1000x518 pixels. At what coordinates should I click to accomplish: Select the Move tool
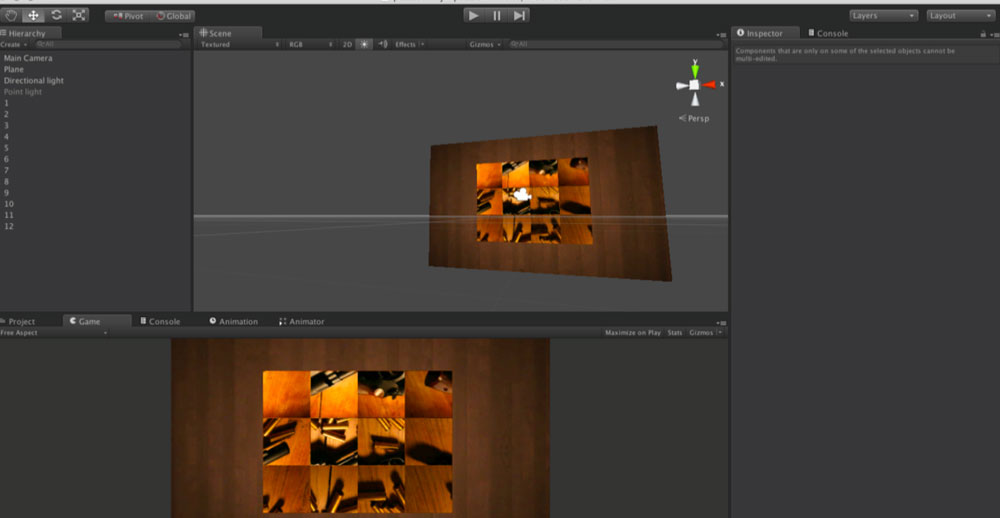tap(33, 15)
